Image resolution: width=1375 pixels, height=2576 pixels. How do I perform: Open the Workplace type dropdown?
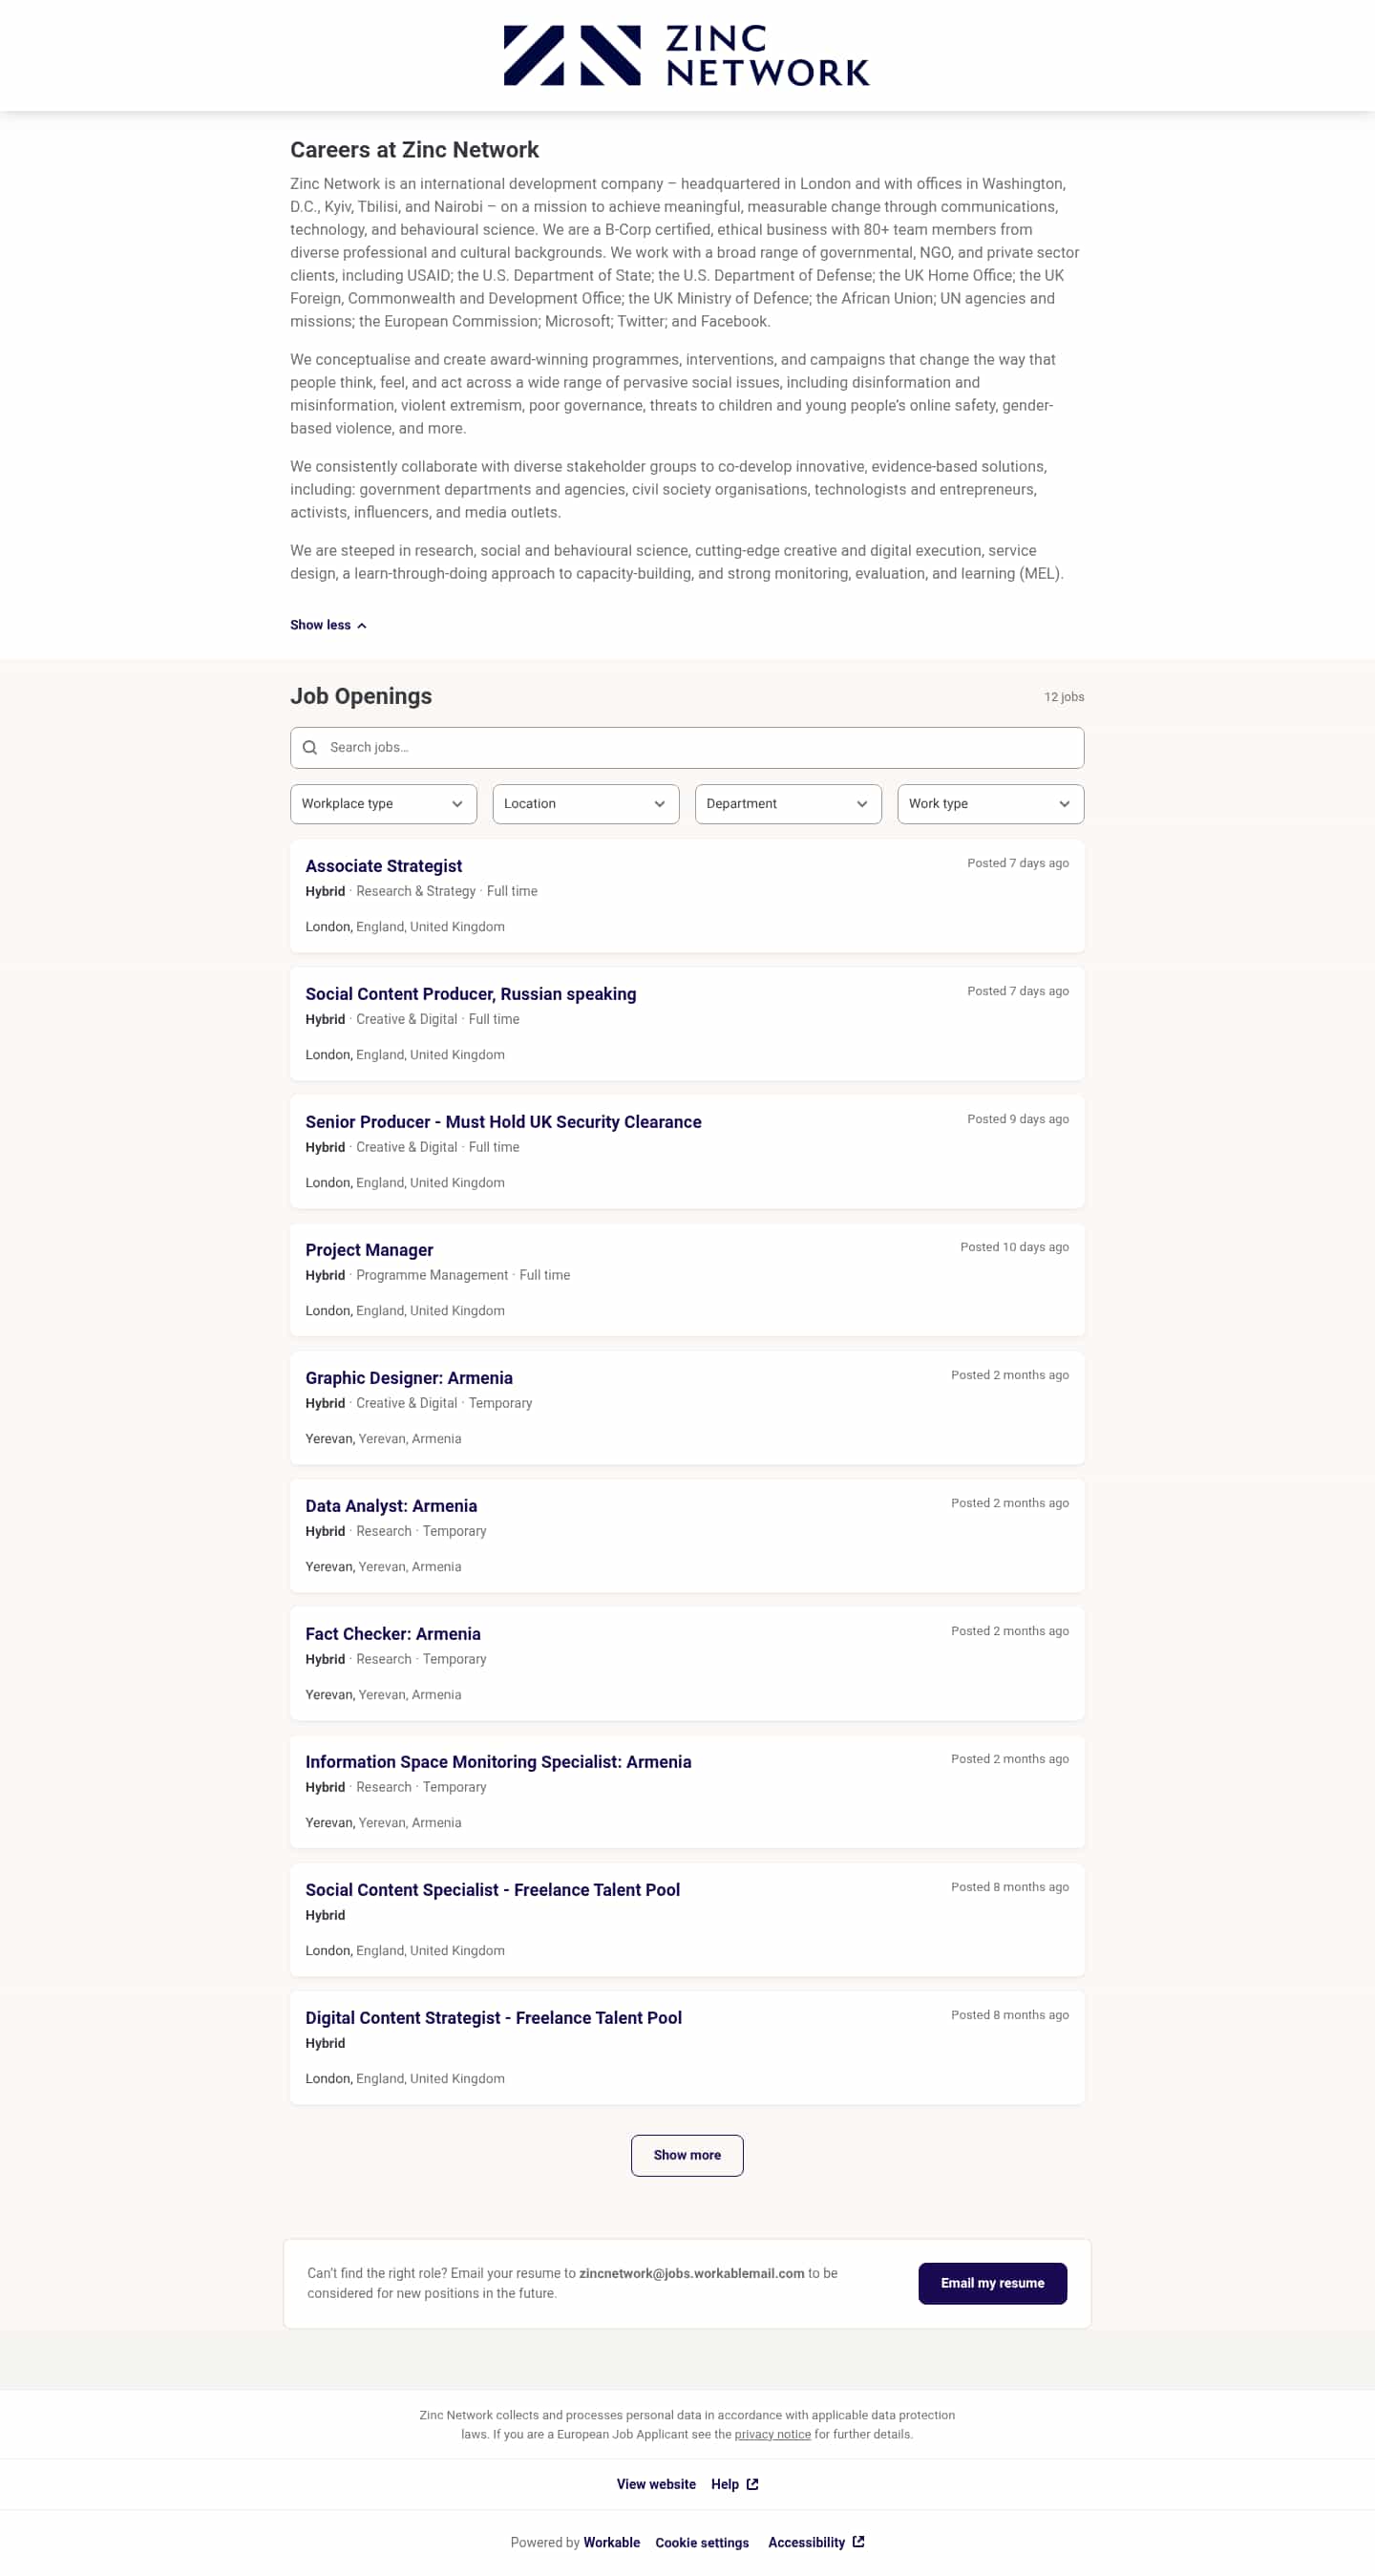383,804
